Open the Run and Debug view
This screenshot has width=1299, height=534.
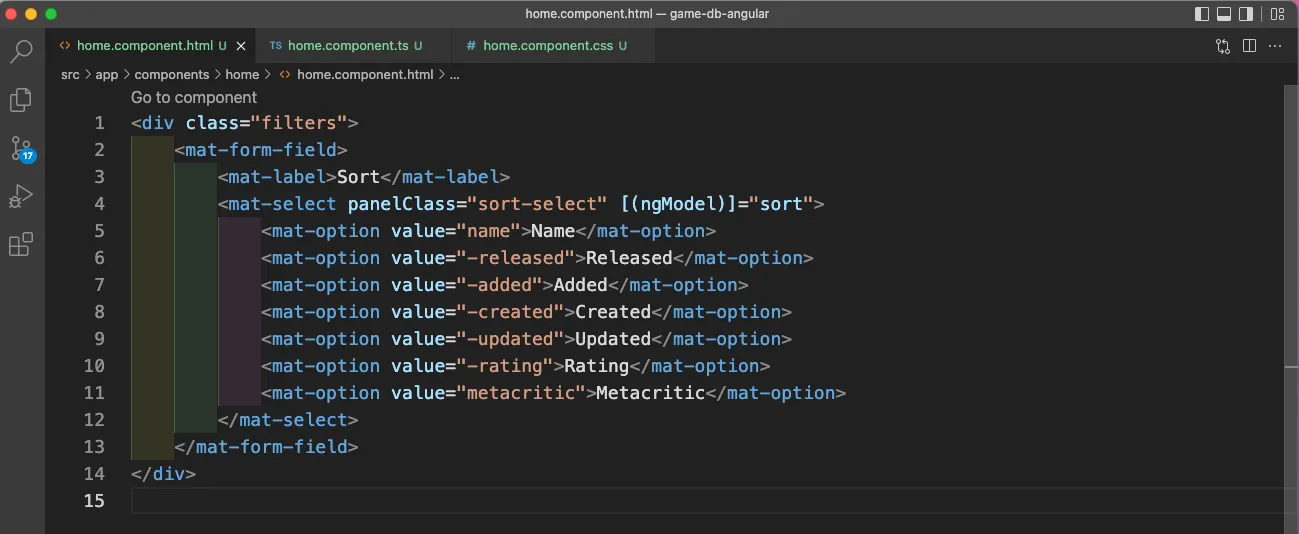21,196
